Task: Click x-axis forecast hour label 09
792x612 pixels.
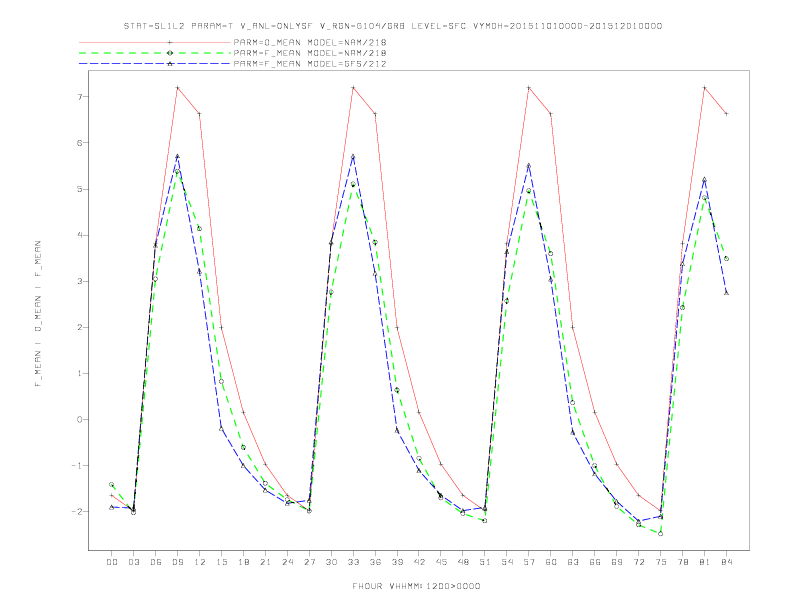Action: pos(177,562)
